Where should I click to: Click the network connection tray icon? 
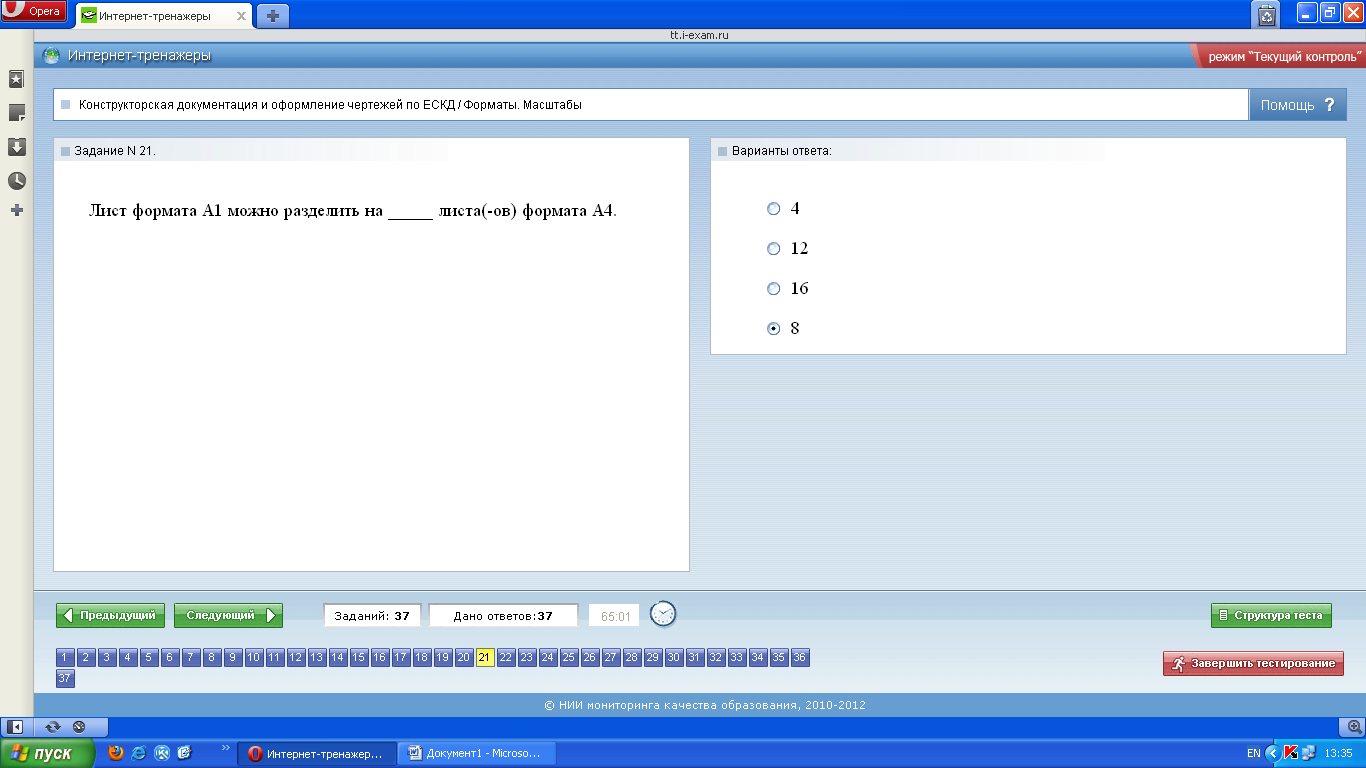1308,754
